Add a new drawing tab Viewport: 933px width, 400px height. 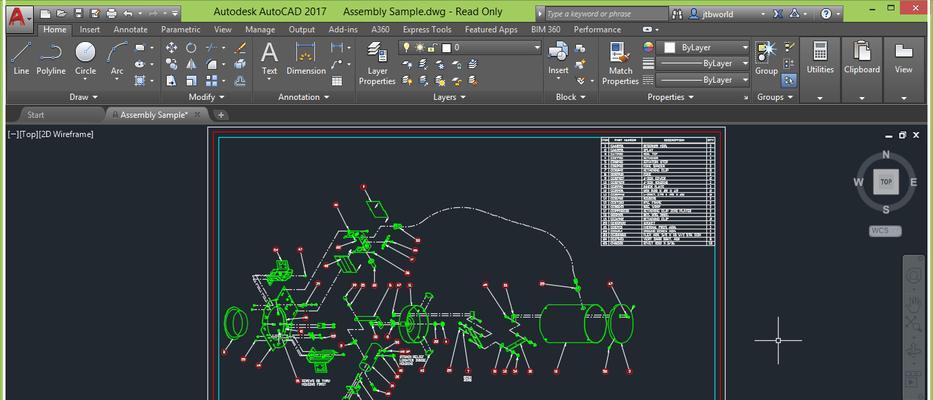(221, 115)
